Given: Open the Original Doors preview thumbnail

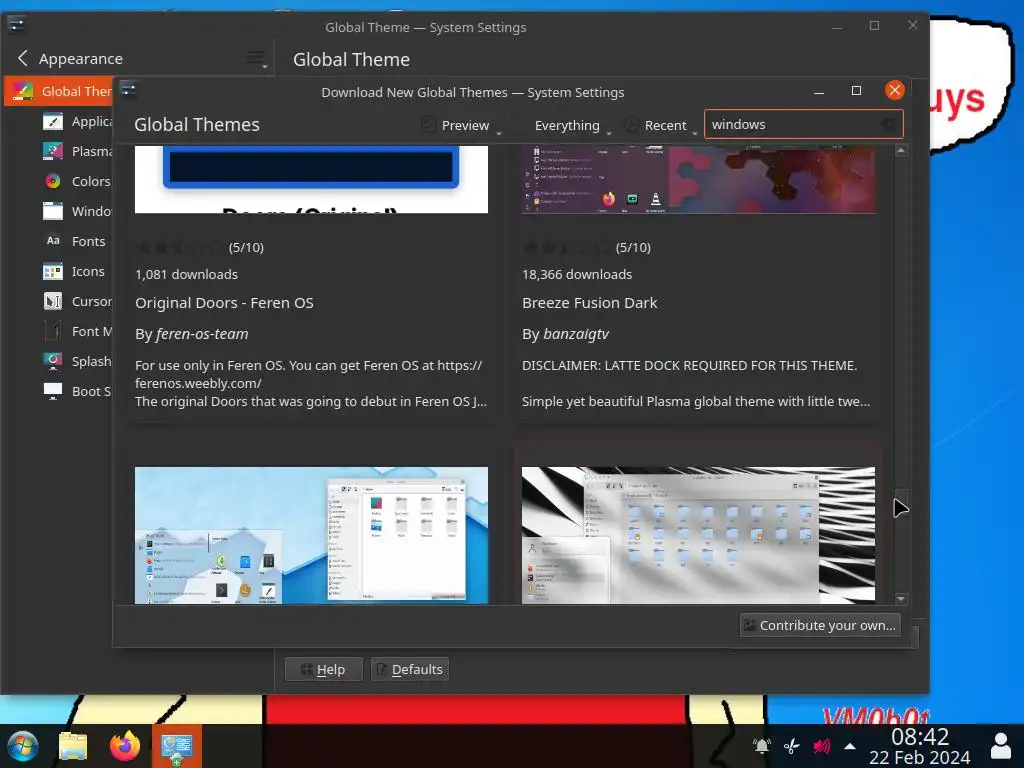Looking at the screenshot, I should point(311,179).
